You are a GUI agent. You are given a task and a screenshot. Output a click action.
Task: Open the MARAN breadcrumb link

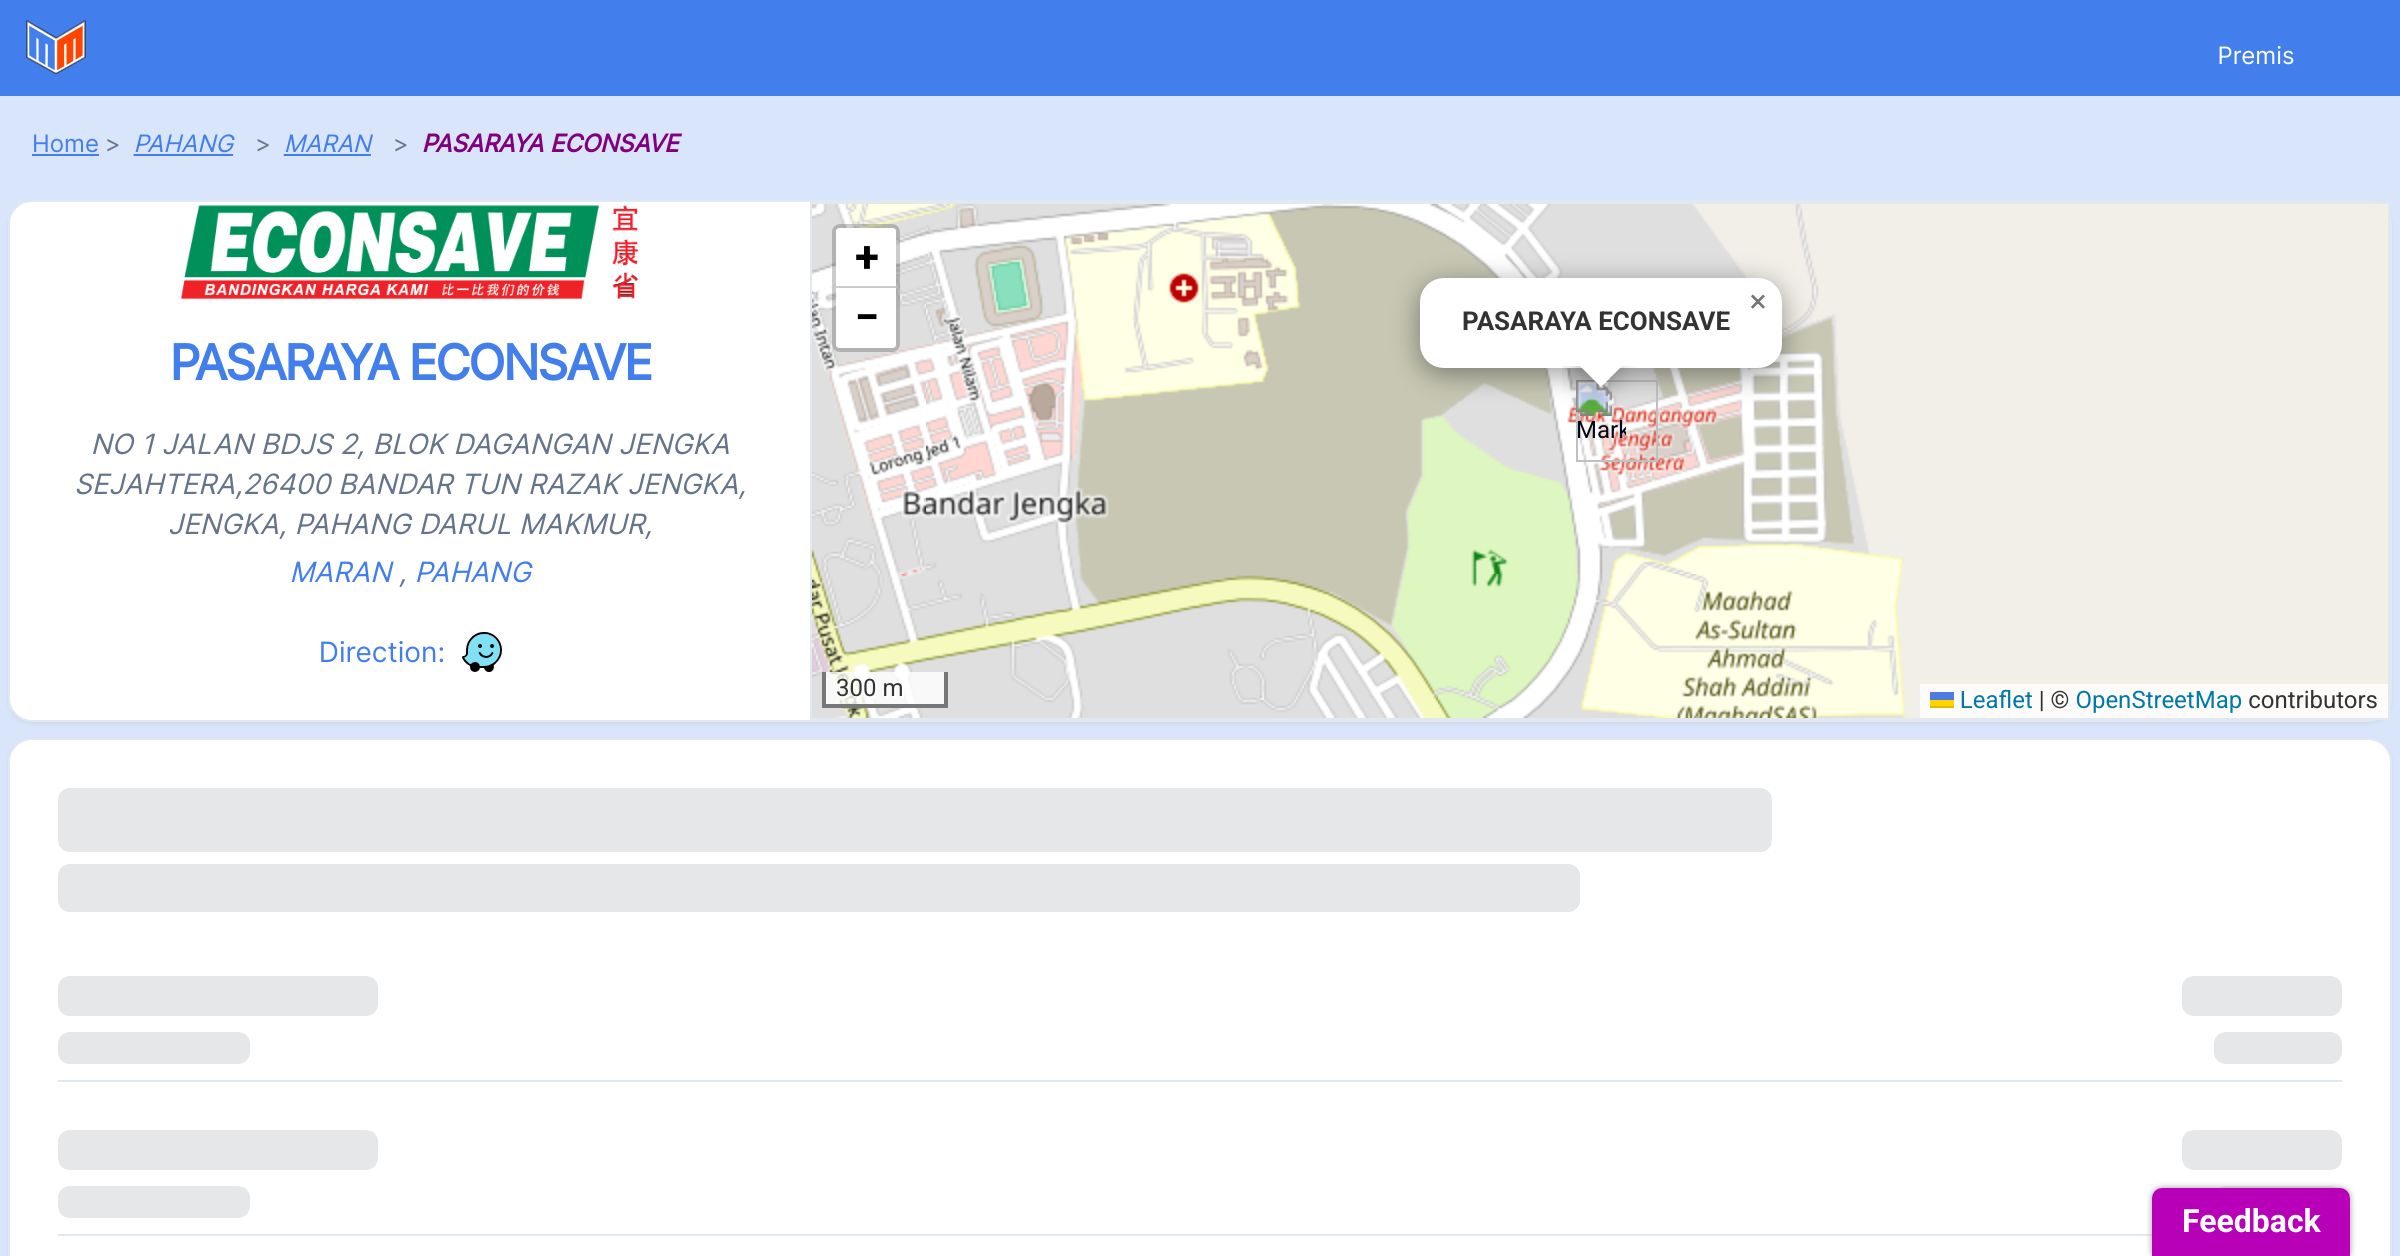coord(328,144)
